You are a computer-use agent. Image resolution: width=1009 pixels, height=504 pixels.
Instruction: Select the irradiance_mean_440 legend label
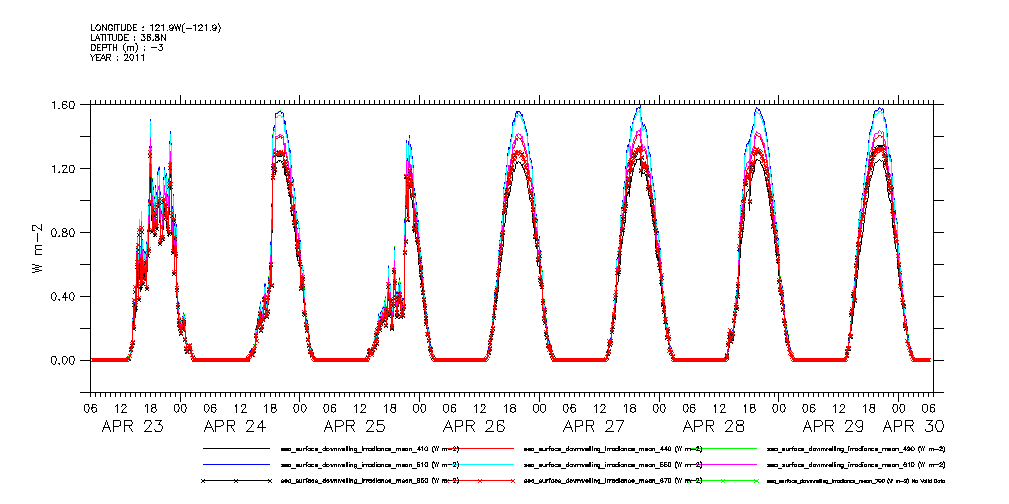tap(614, 449)
